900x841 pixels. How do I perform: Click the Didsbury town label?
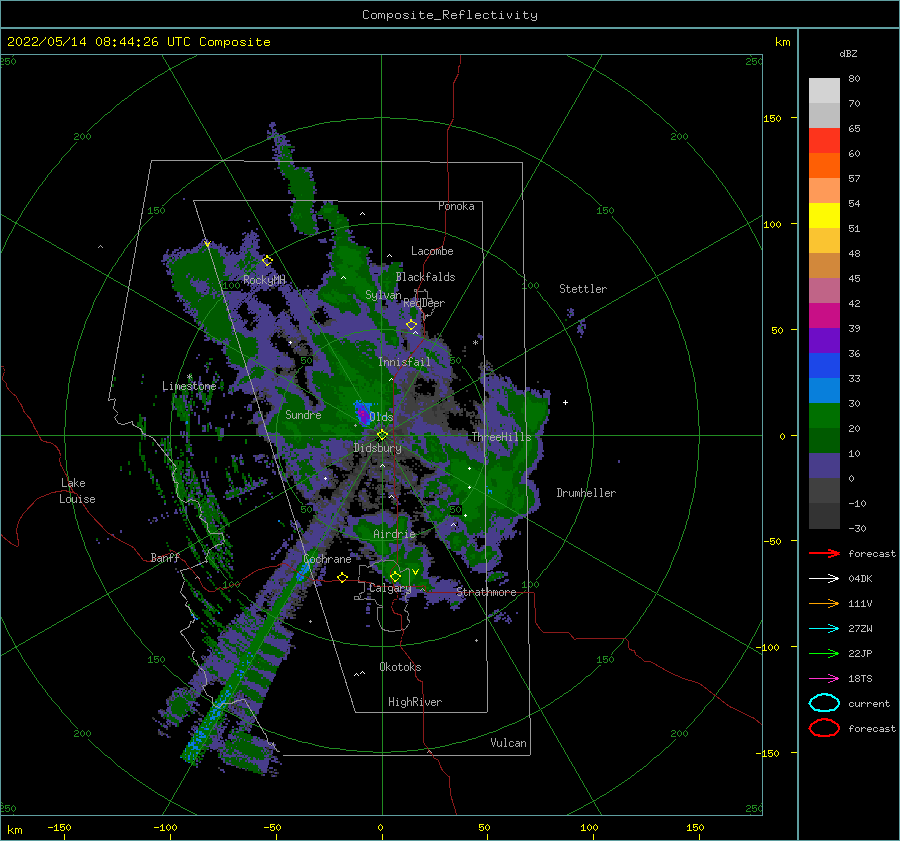377,448
